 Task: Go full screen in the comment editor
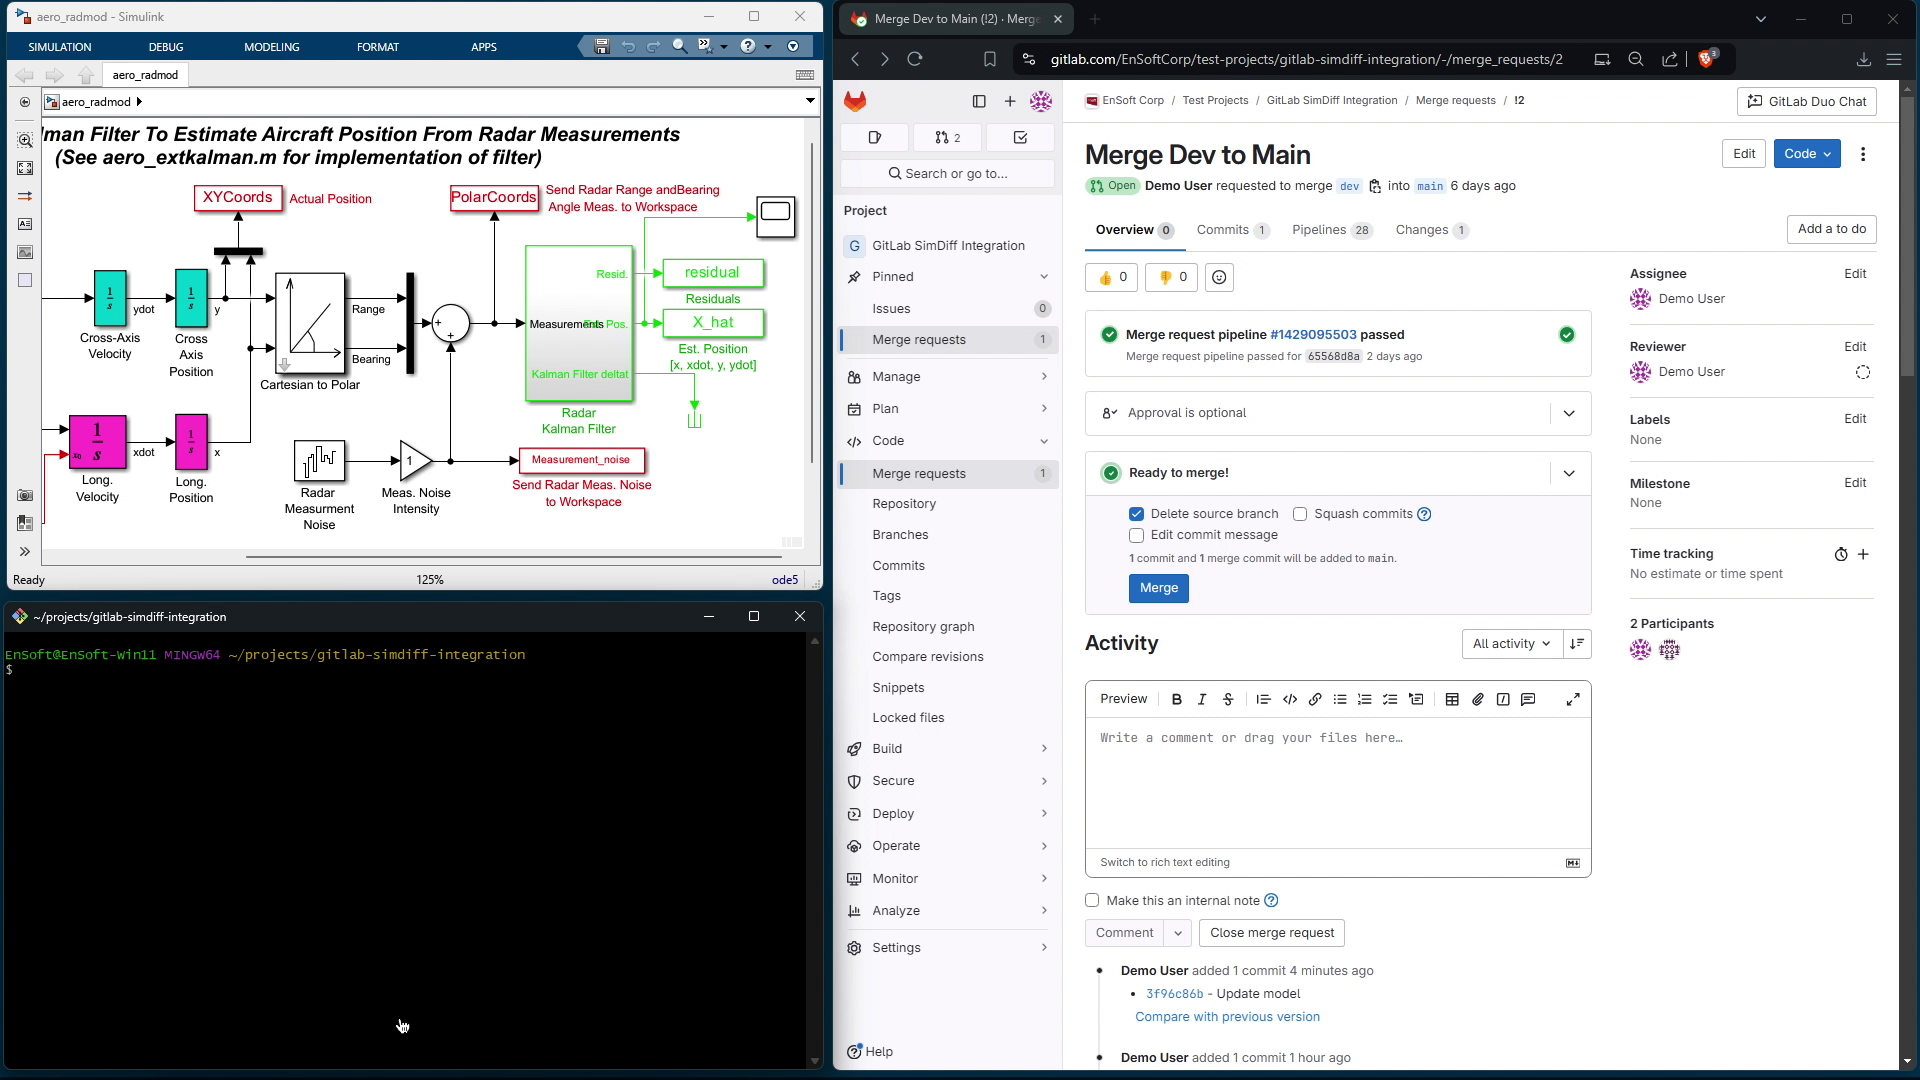(1573, 699)
